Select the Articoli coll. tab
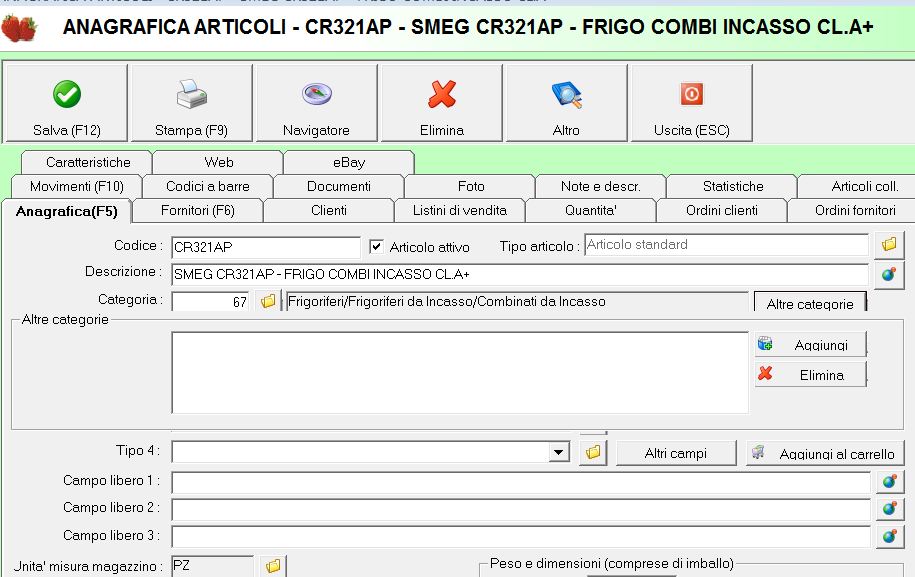915x577 pixels. point(857,186)
